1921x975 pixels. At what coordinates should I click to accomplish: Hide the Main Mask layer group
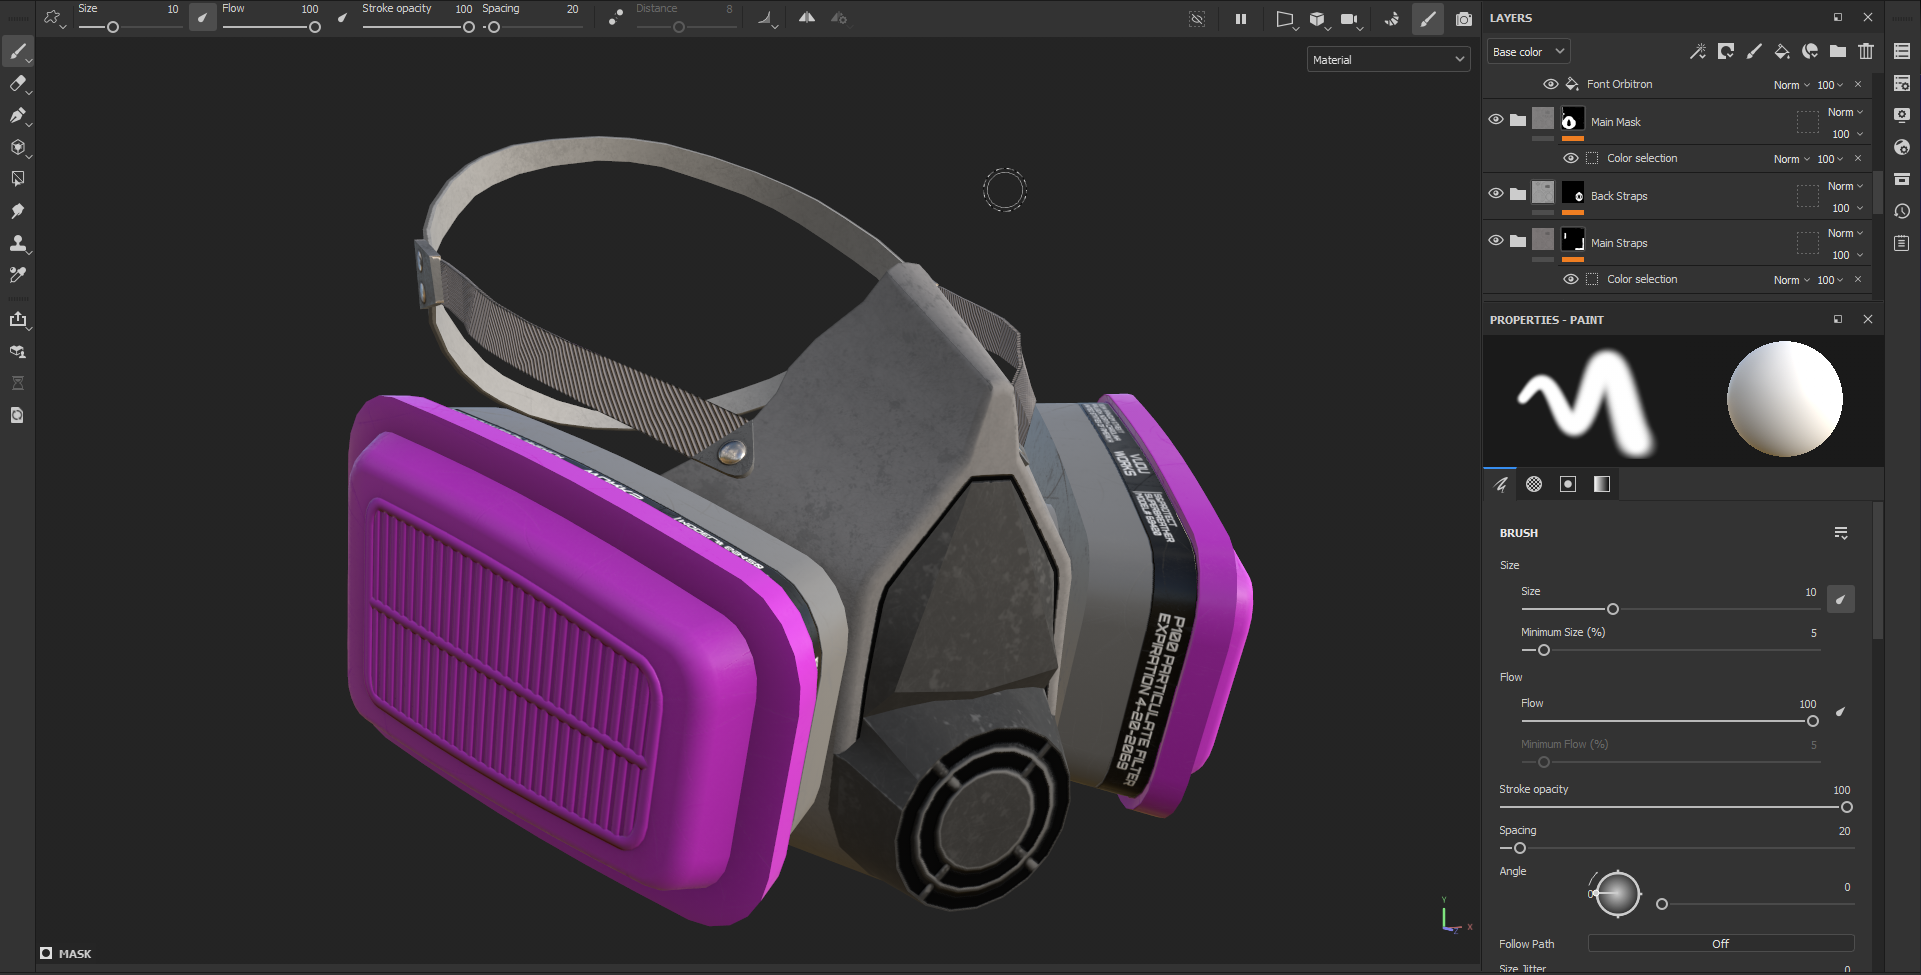(x=1496, y=120)
